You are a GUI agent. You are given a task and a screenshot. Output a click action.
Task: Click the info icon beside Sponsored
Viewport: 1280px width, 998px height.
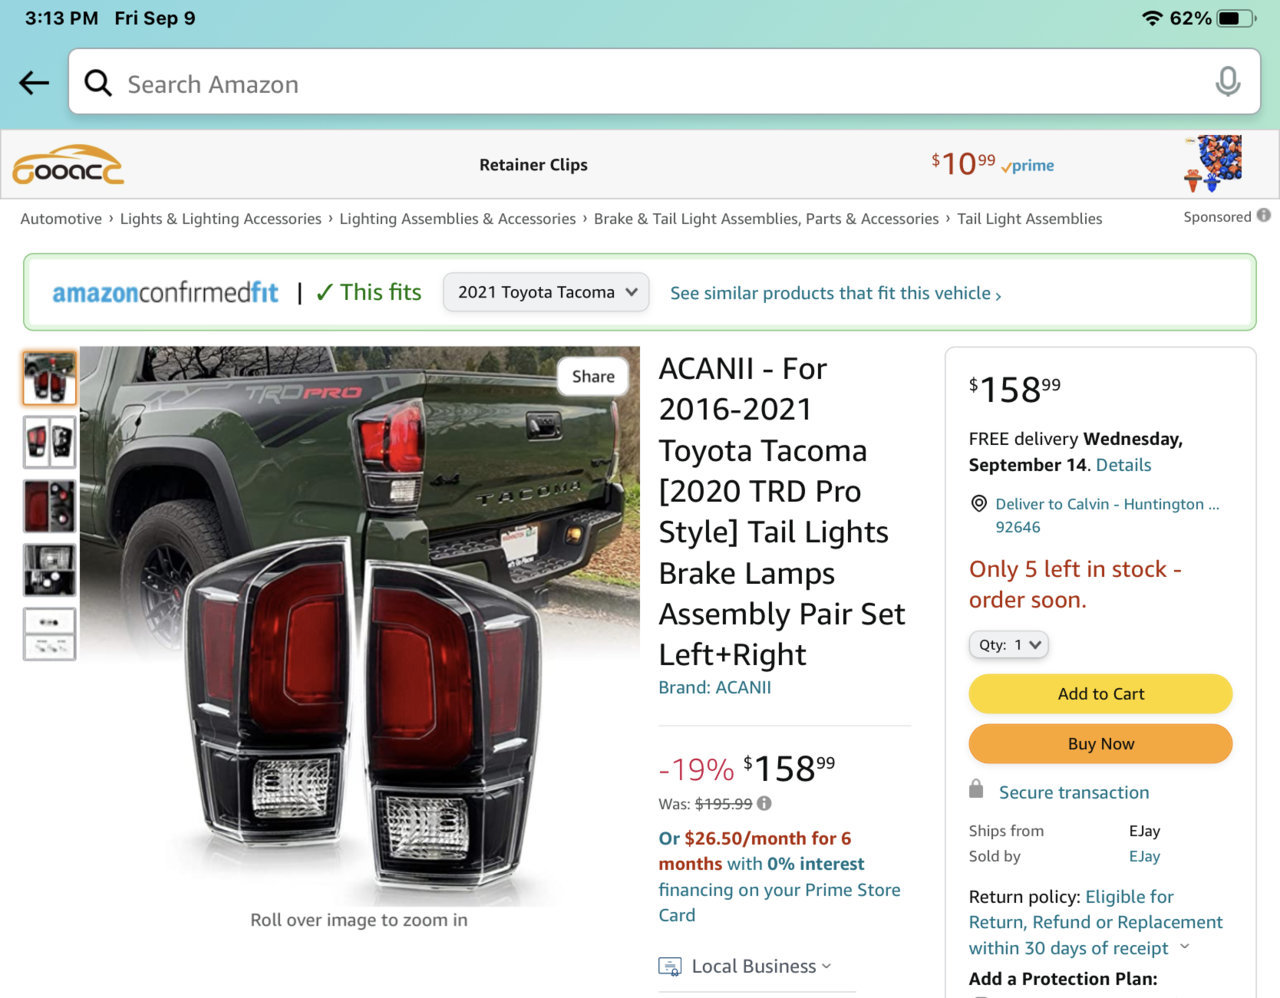1264,215
